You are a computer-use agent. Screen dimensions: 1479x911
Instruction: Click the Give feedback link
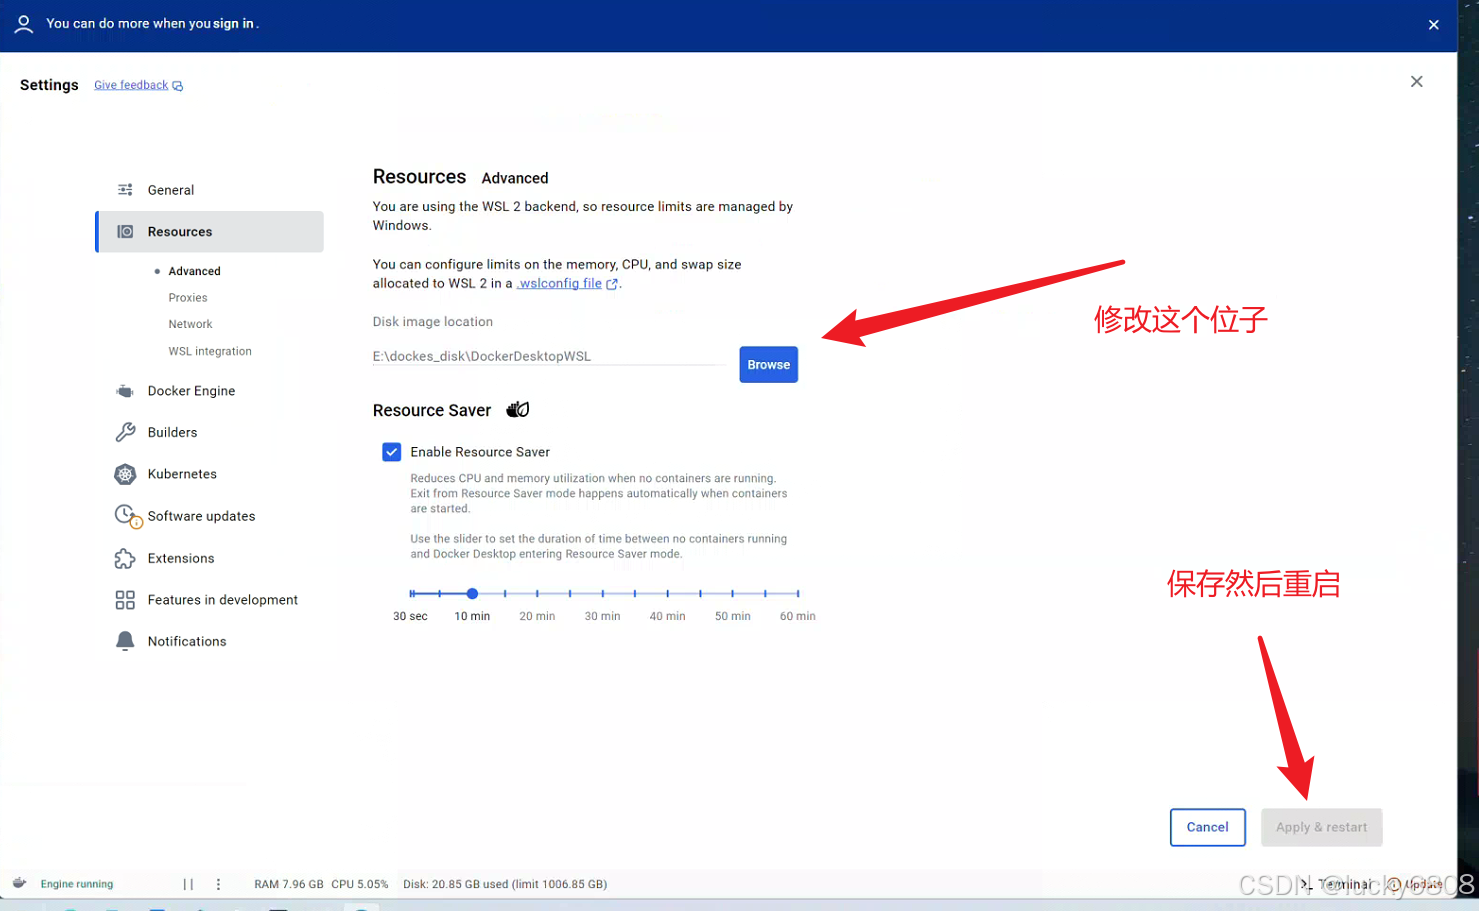pos(138,85)
